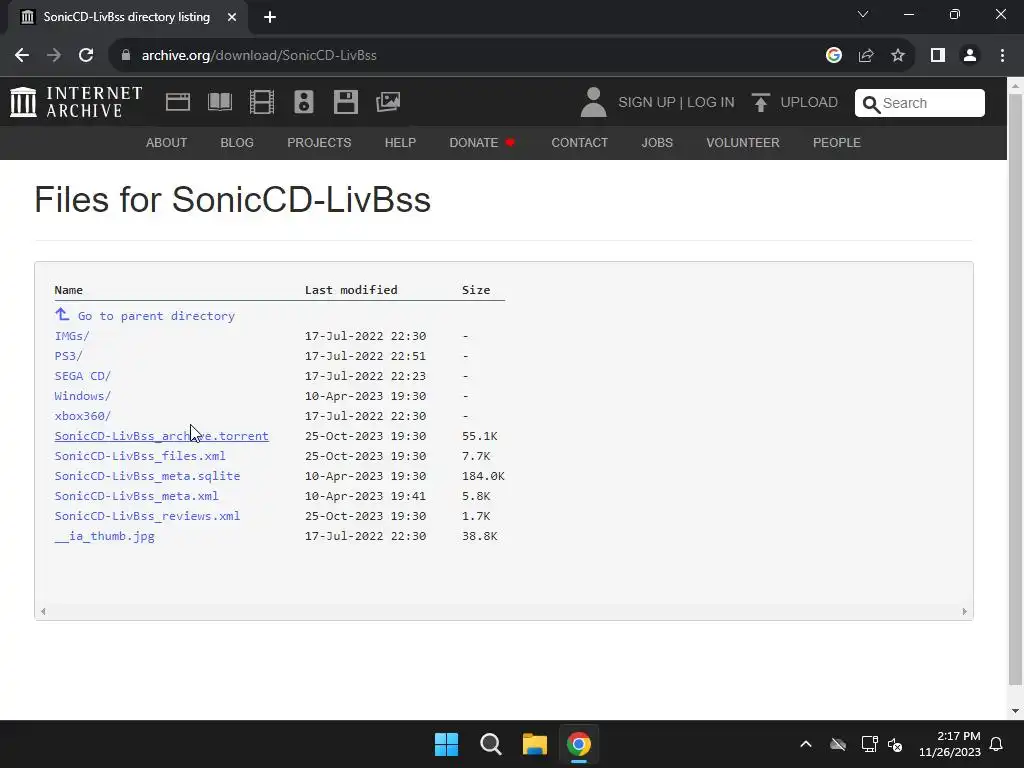Open __ia_thumb.jpg file
The image size is (1024, 768).
[x=104, y=536]
